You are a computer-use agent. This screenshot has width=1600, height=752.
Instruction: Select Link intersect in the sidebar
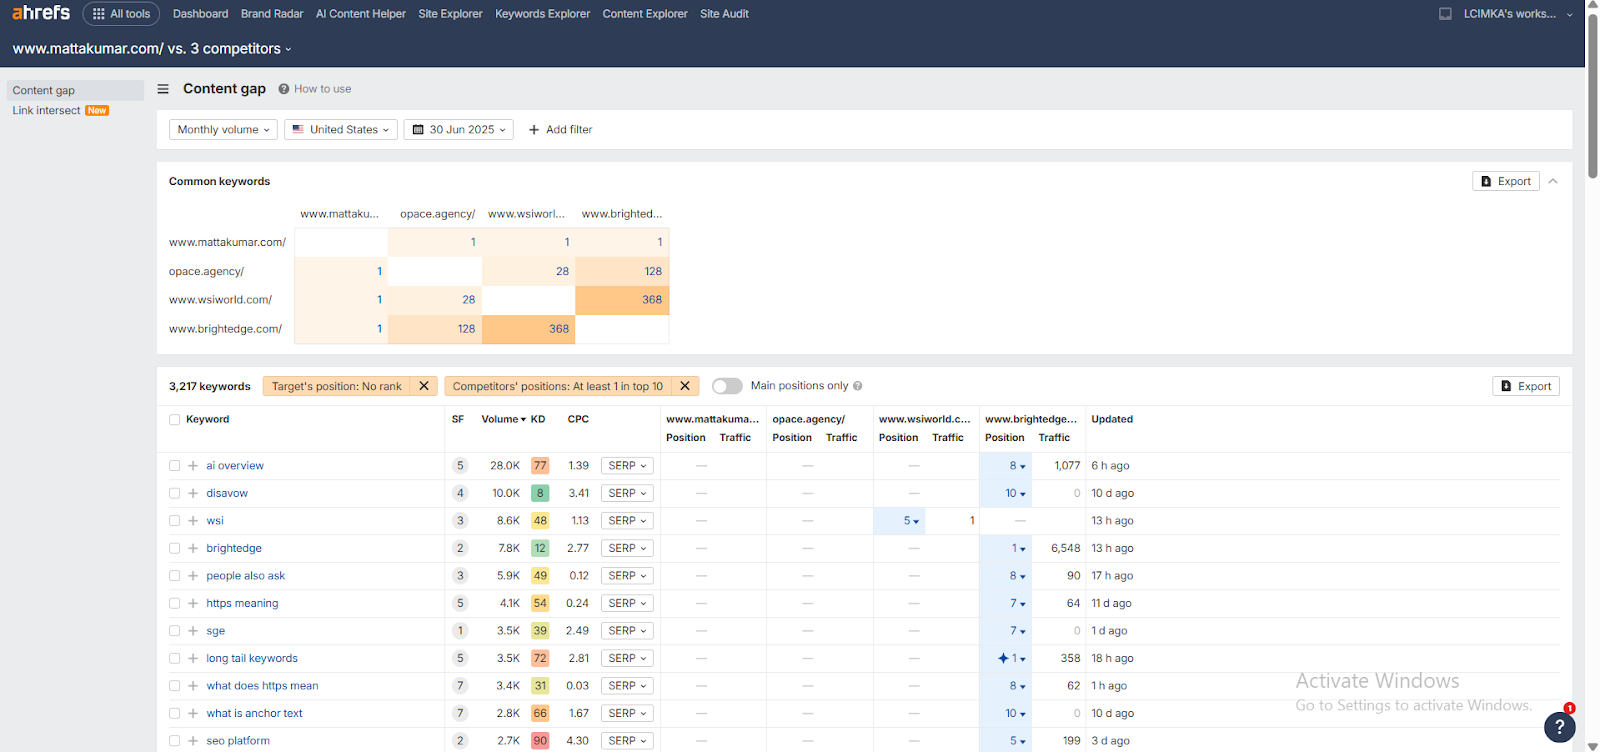(46, 111)
